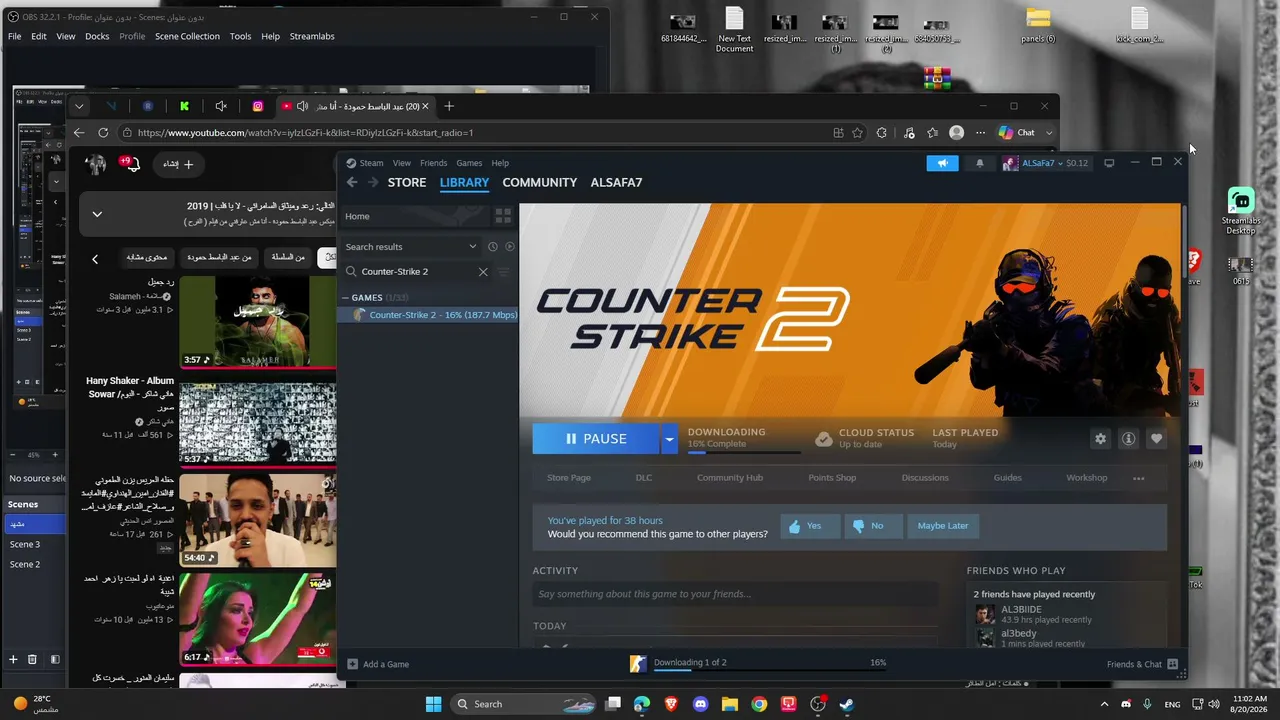Click the Downloading 1 of 2 progress bar
This screenshot has height=720, width=1280.
[770, 668]
